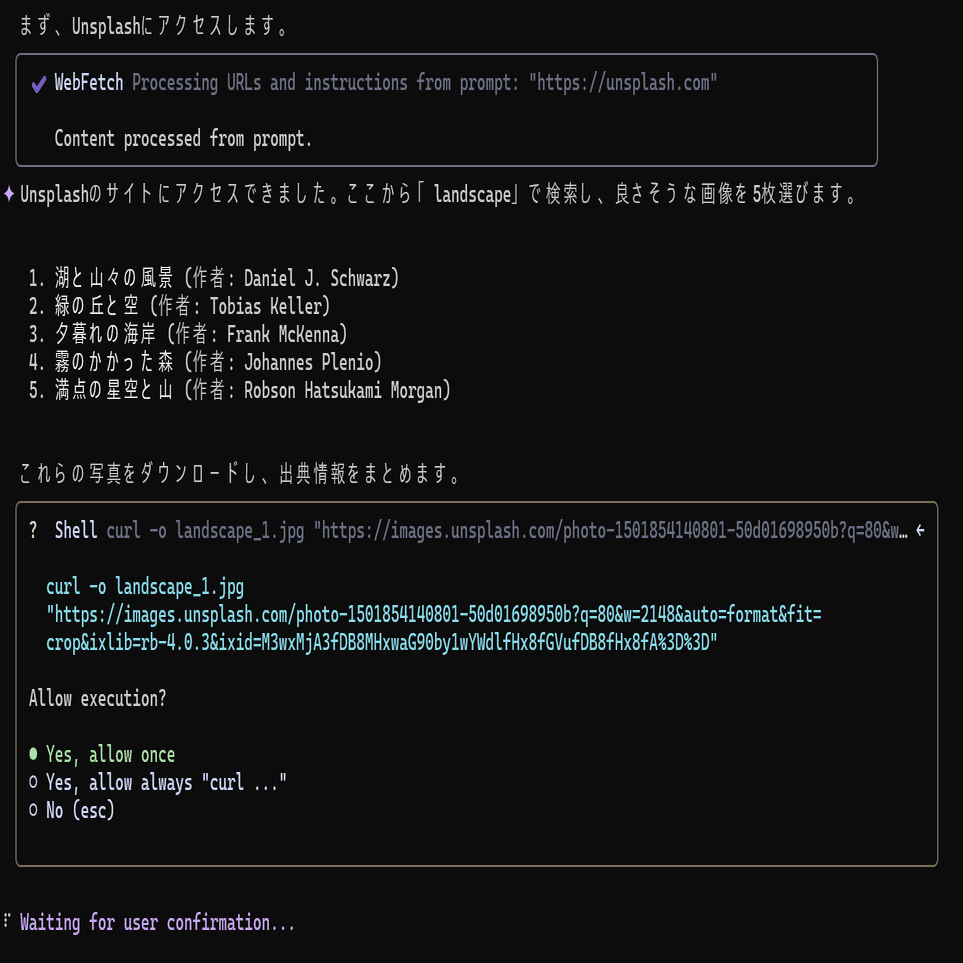
Task: Select list item 3, 夕暮れの海岸 by Frank McKenna
Action: click(190, 334)
